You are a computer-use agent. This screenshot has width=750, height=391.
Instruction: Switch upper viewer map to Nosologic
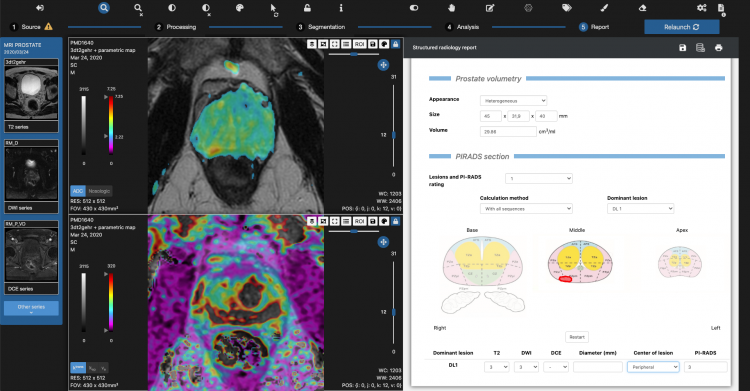pos(99,191)
